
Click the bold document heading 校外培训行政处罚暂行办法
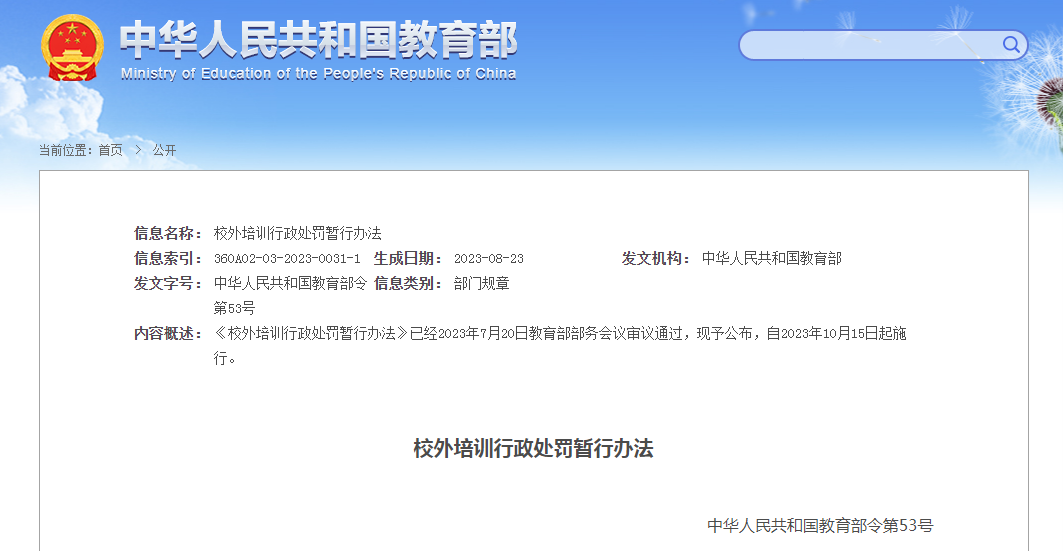pyautogui.click(x=533, y=448)
